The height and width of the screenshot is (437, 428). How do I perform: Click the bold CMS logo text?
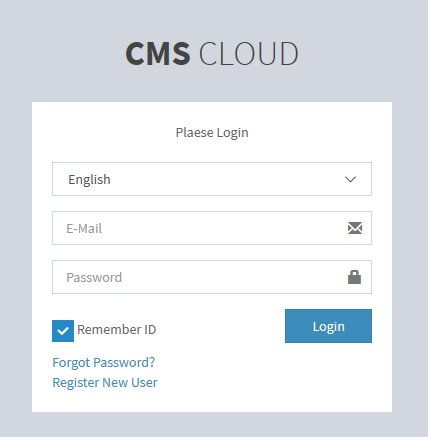click(x=158, y=53)
